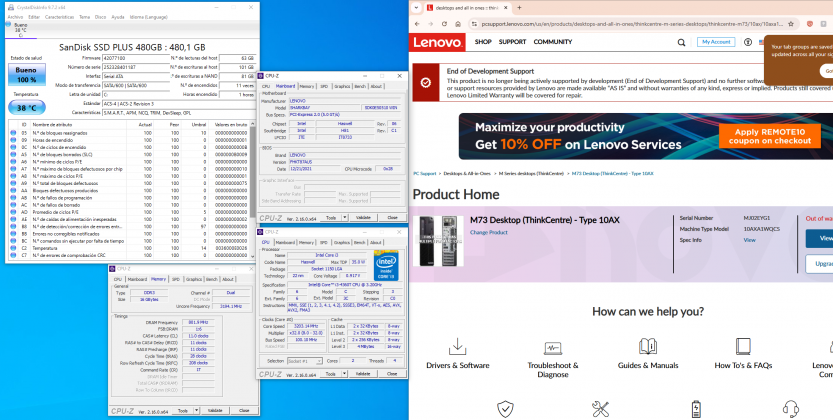Click the Spec Info View link
This screenshot has width=833, height=420.
point(749,240)
